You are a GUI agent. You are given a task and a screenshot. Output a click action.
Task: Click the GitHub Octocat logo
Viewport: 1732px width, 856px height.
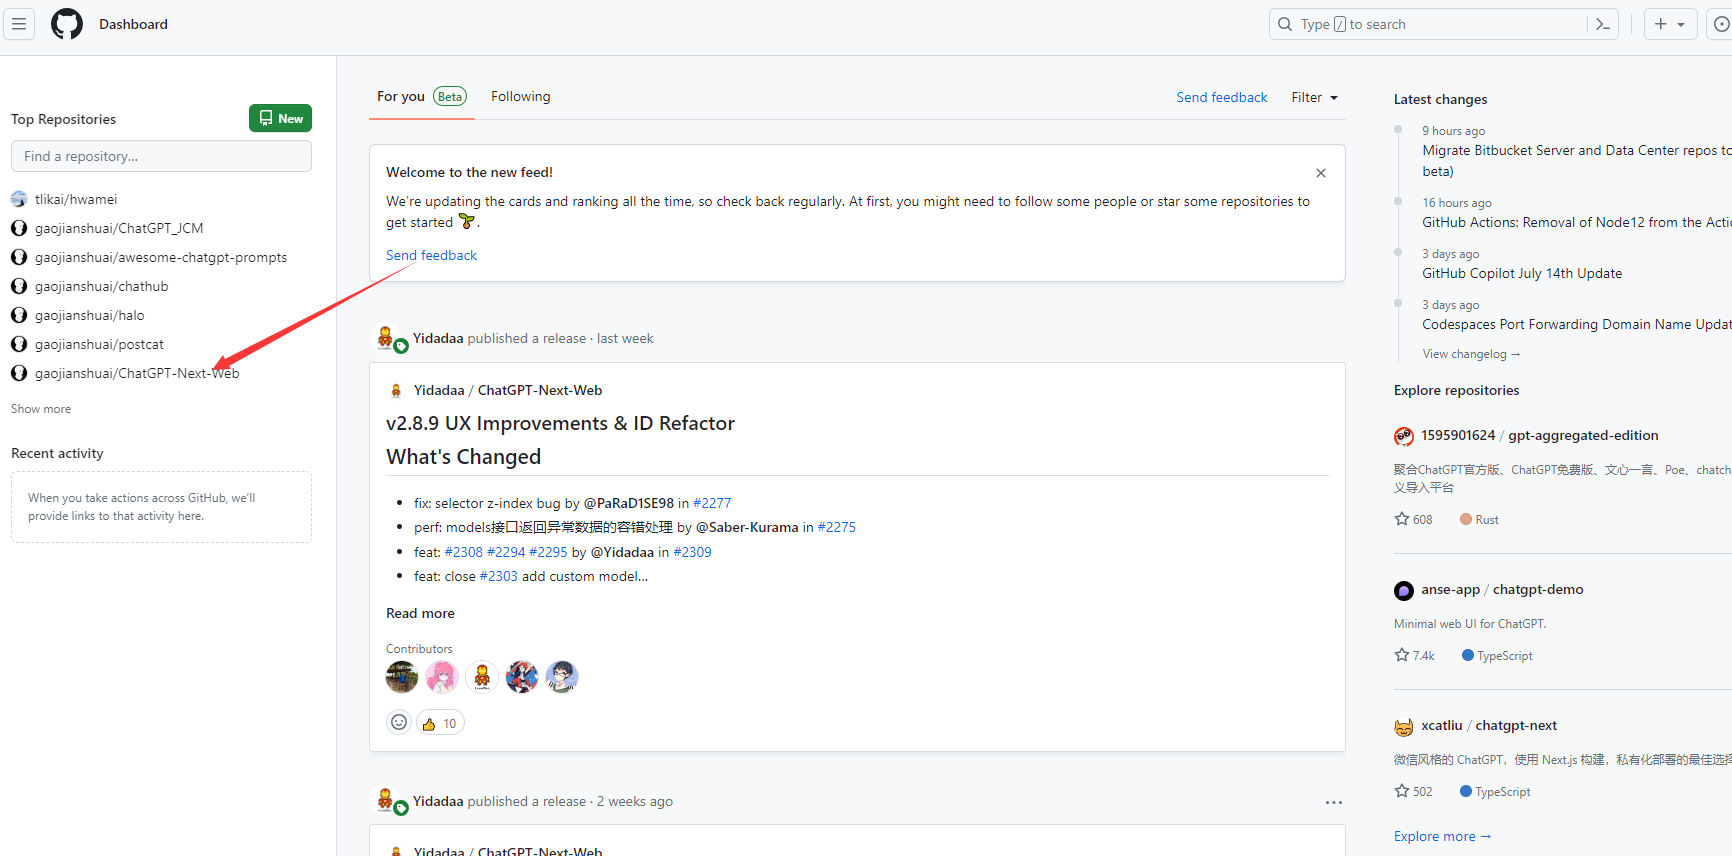click(67, 24)
